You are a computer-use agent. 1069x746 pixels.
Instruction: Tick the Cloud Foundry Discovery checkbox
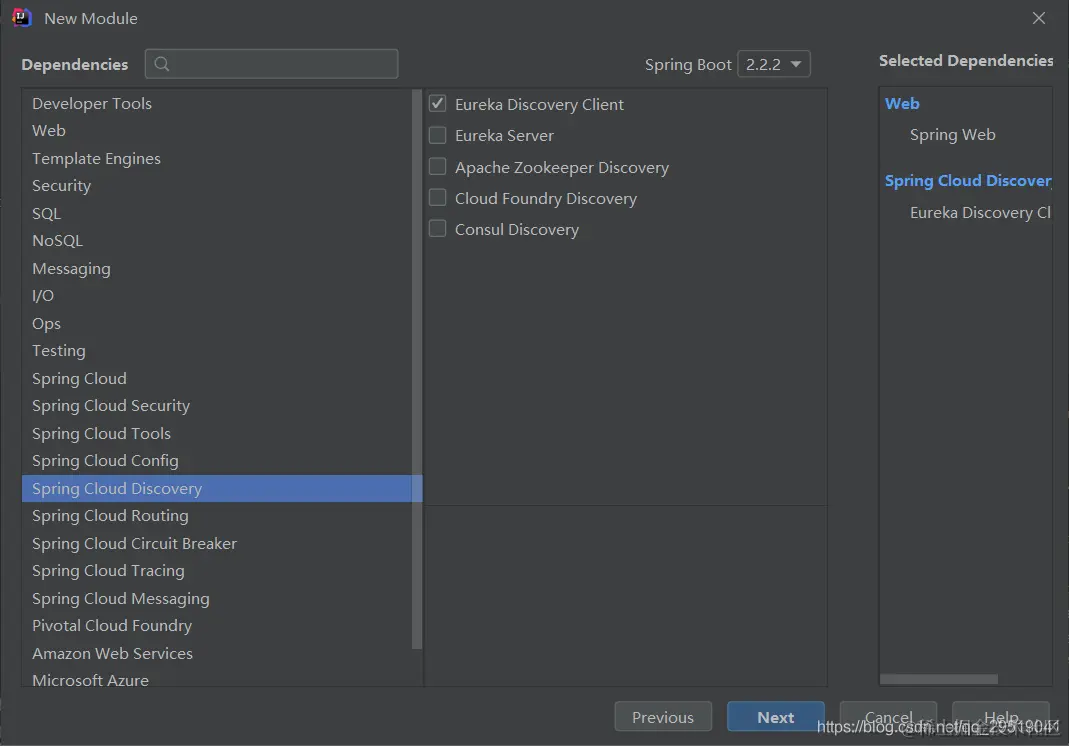[x=438, y=198]
